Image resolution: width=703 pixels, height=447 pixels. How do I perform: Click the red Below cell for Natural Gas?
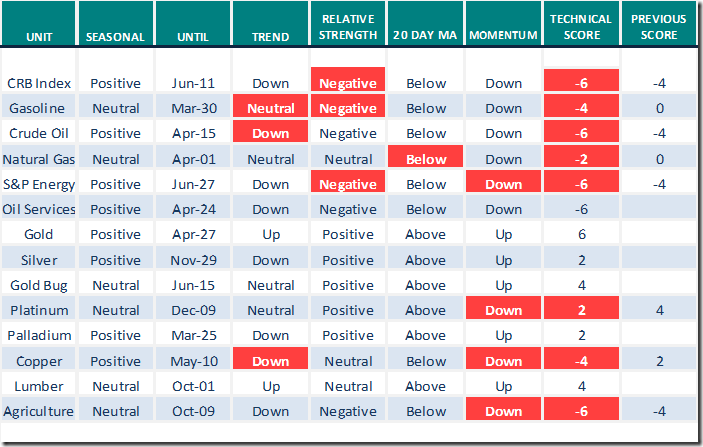click(x=426, y=159)
